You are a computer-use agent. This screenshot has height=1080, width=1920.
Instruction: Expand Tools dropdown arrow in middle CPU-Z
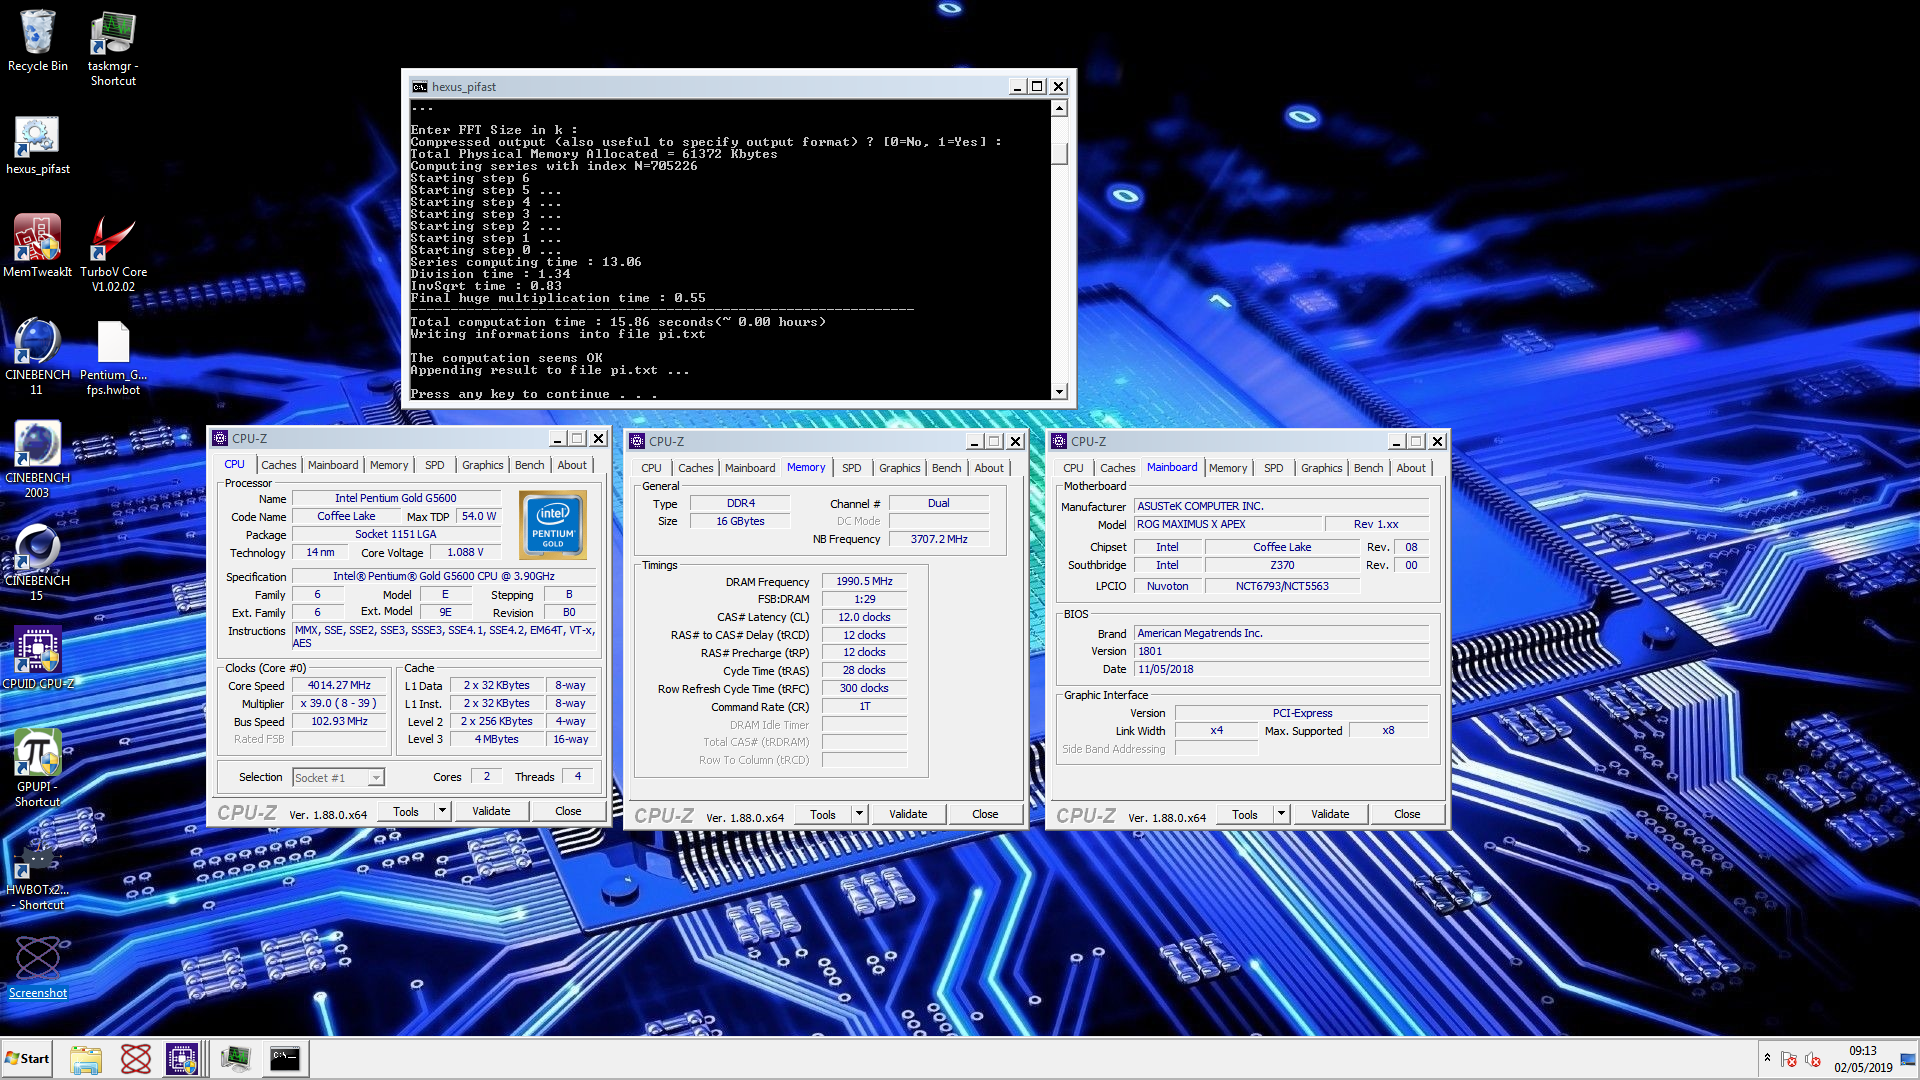click(859, 814)
